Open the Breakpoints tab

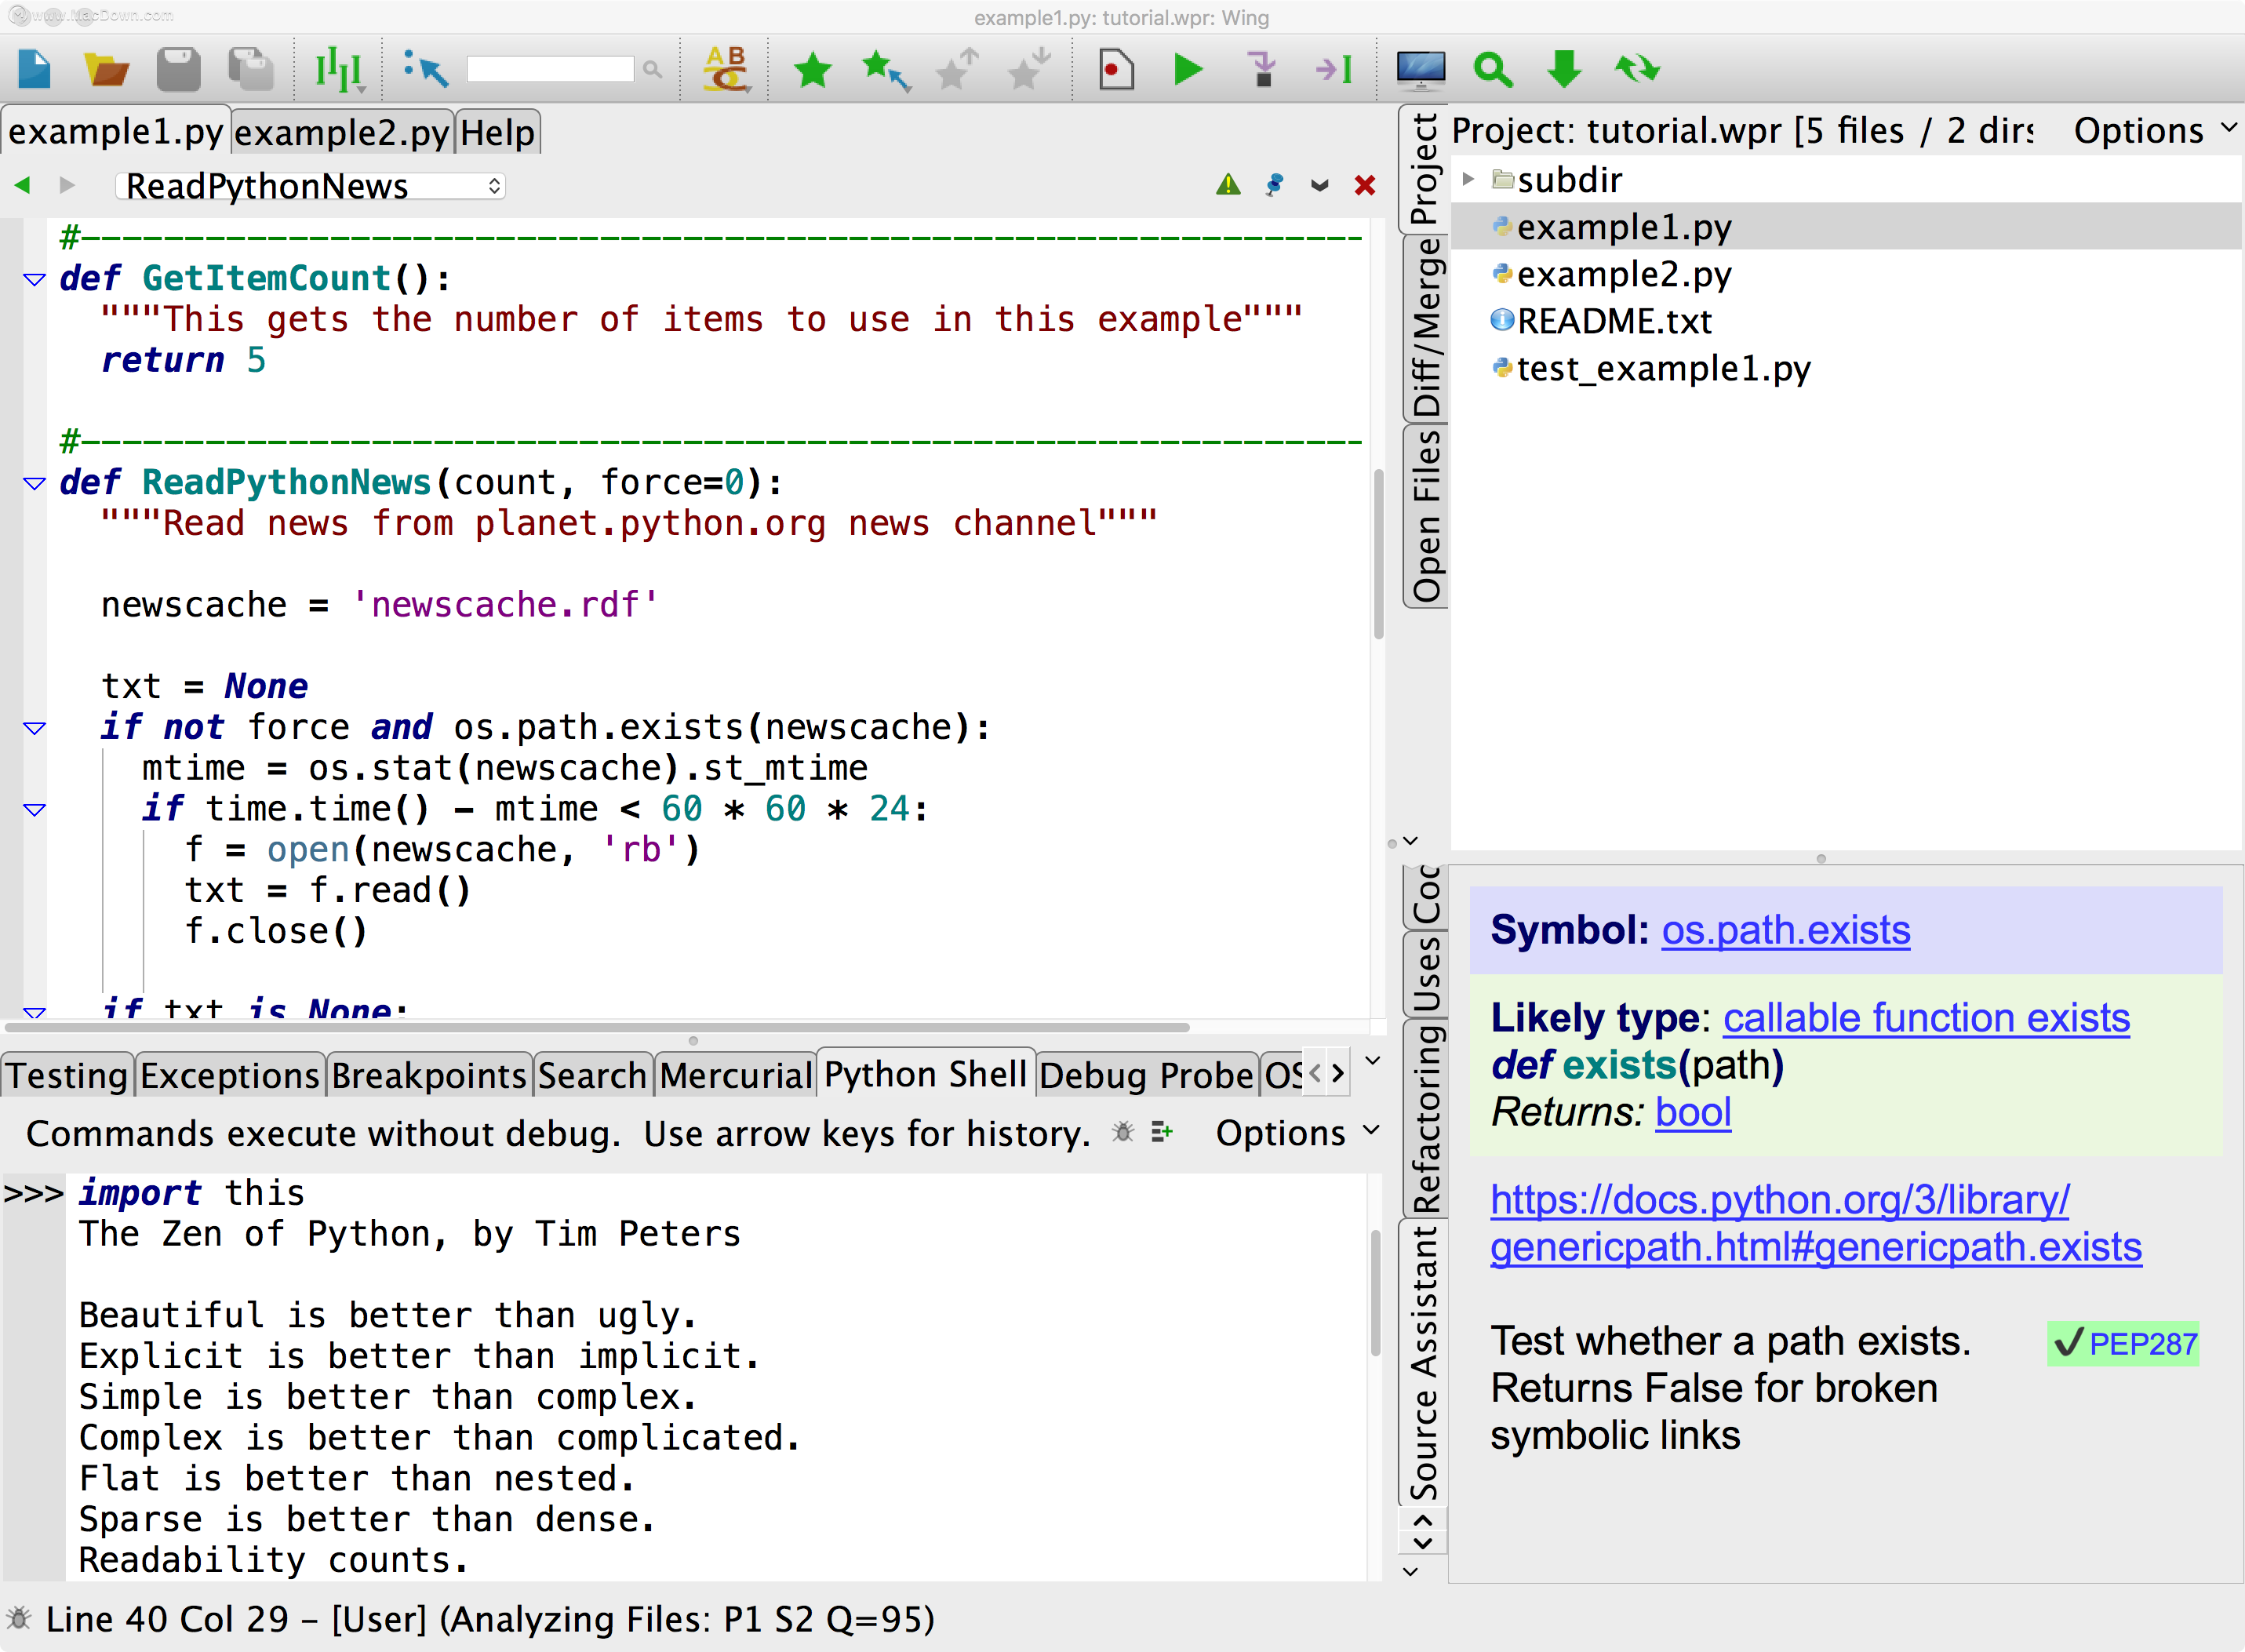(429, 1075)
